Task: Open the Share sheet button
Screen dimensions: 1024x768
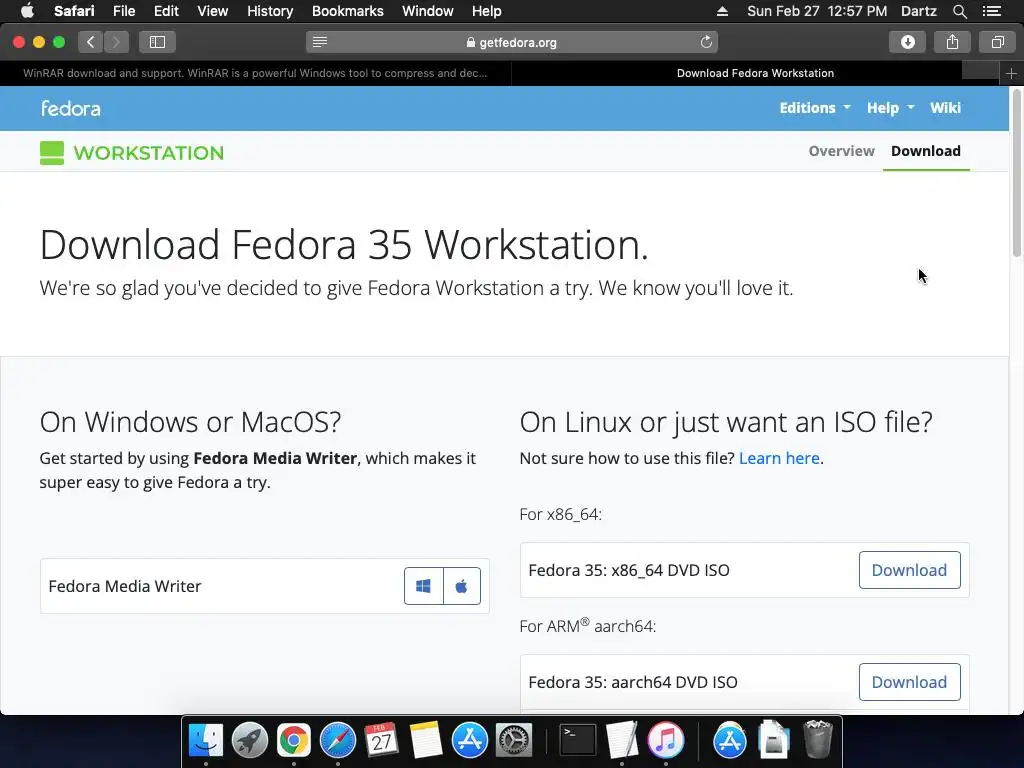Action: 952,42
